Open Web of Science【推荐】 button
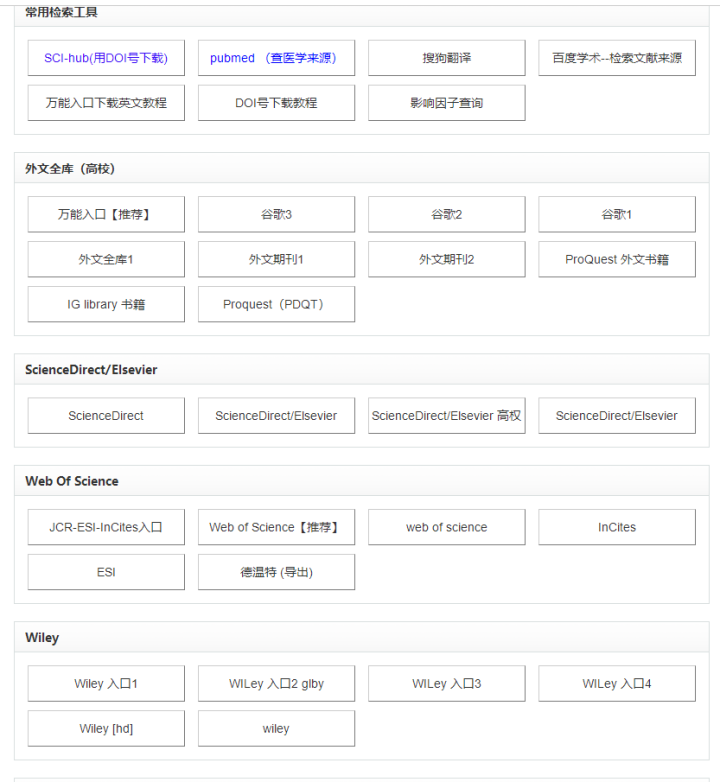The width and height of the screenshot is (720, 782). coord(276,527)
